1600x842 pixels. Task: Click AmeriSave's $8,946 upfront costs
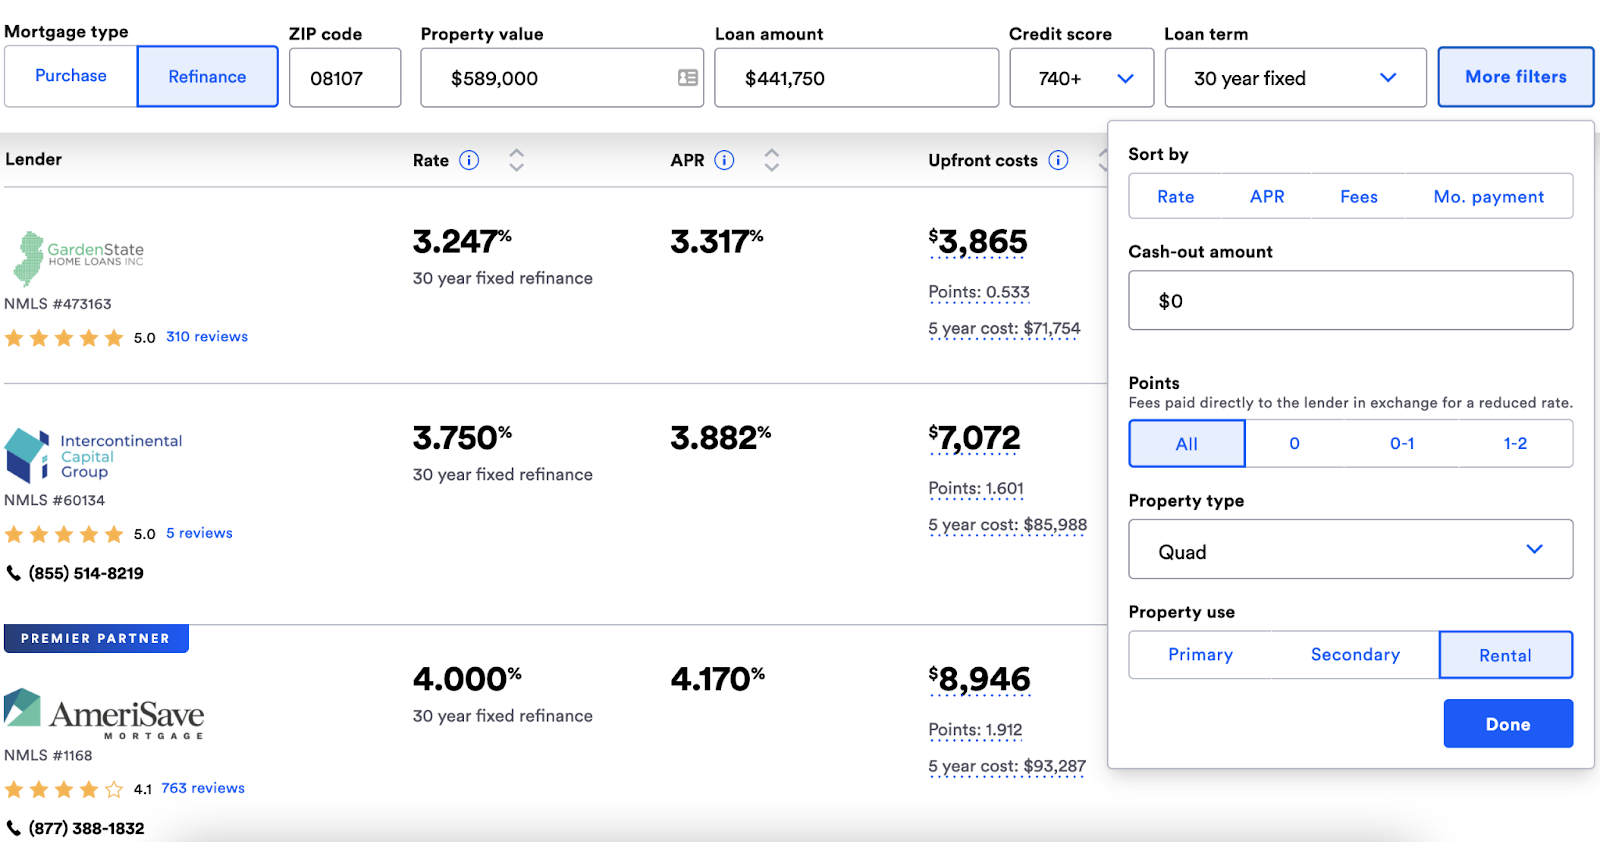980,680
